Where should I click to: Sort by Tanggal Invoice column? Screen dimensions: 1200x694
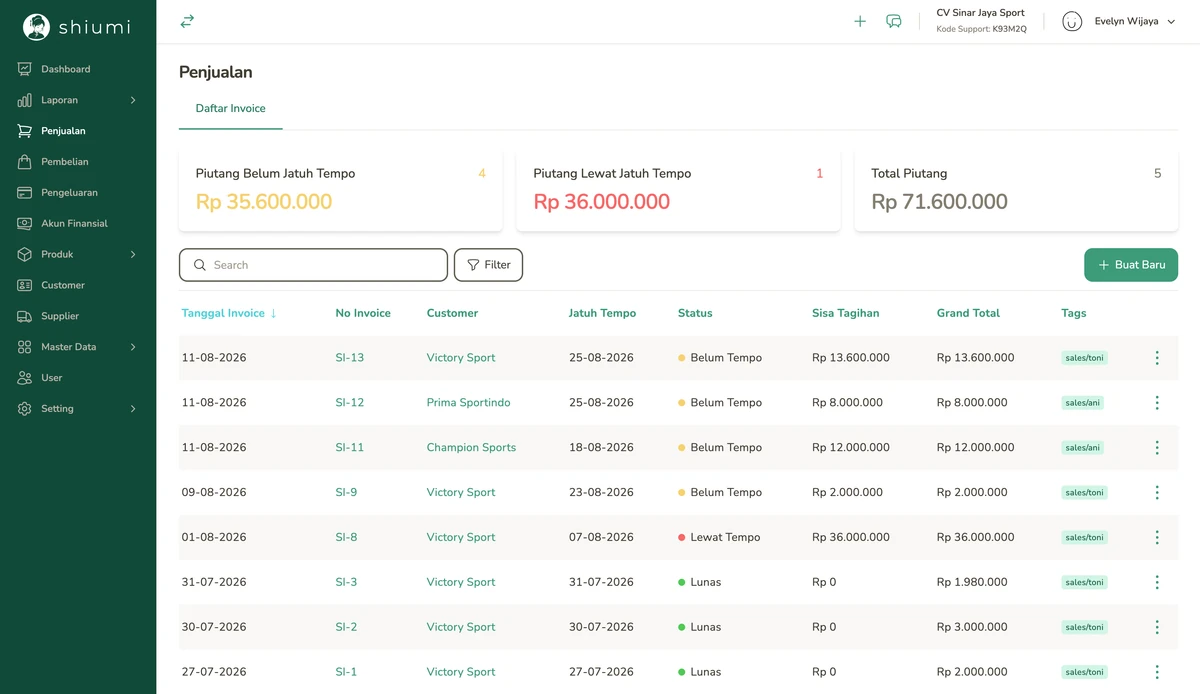[229, 313]
